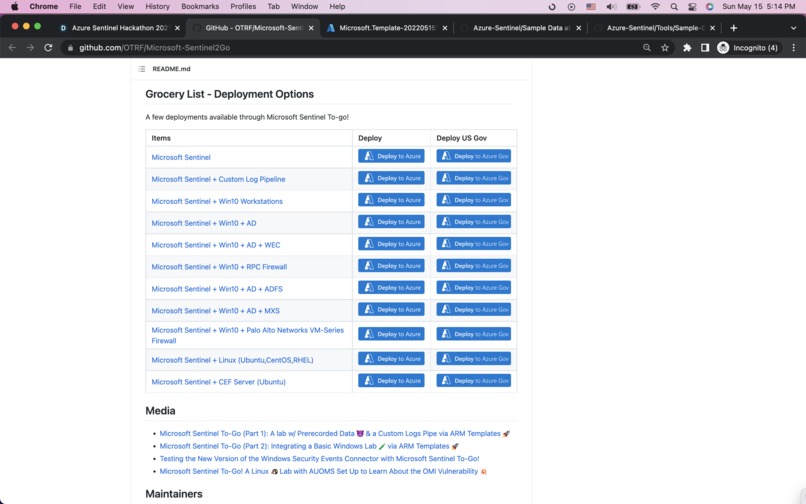Click the github.com address bar URL
The width and height of the screenshot is (806, 504).
point(154,48)
